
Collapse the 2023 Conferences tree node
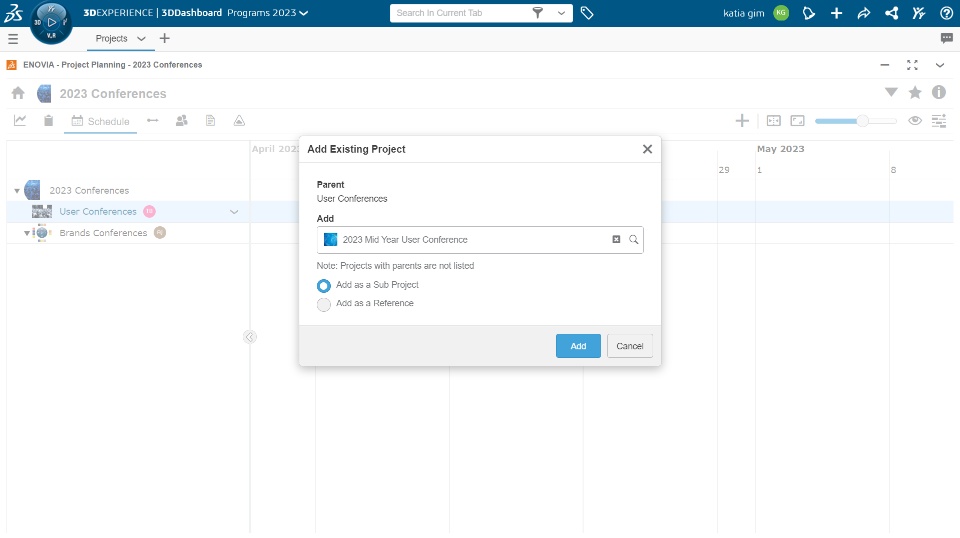(17, 191)
